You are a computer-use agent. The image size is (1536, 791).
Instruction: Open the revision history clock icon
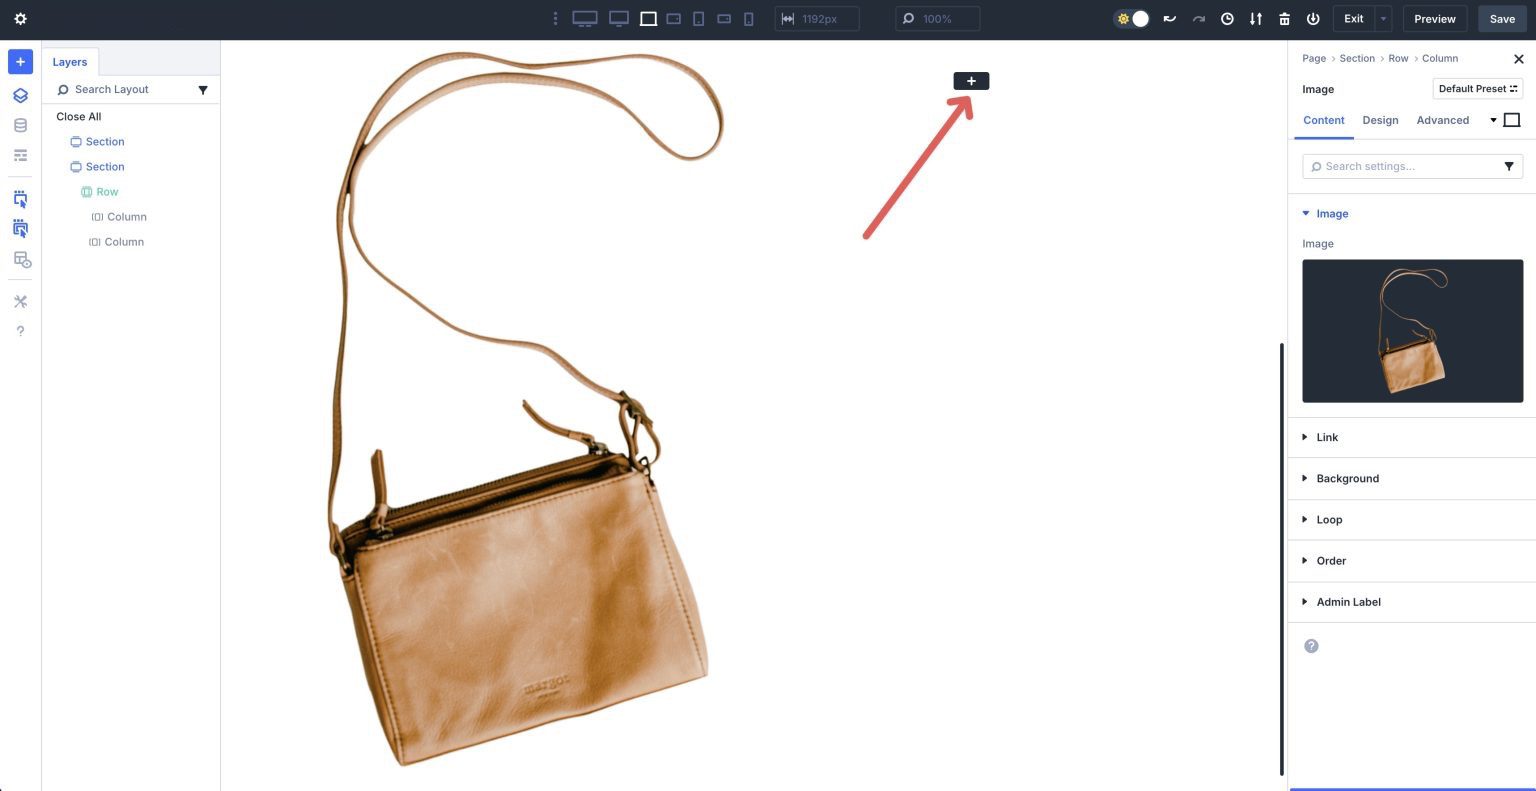[x=1227, y=18]
